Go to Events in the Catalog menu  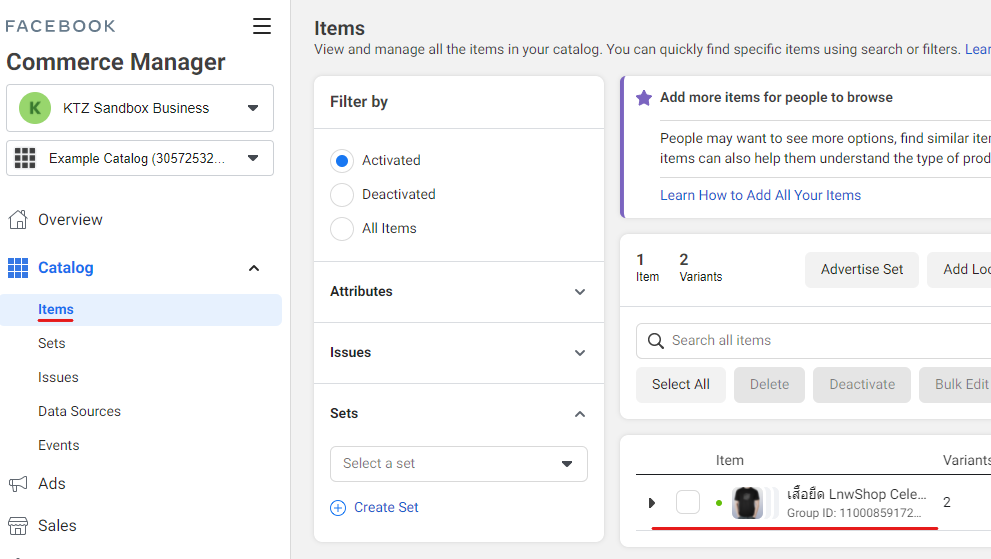click(x=59, y=446)
